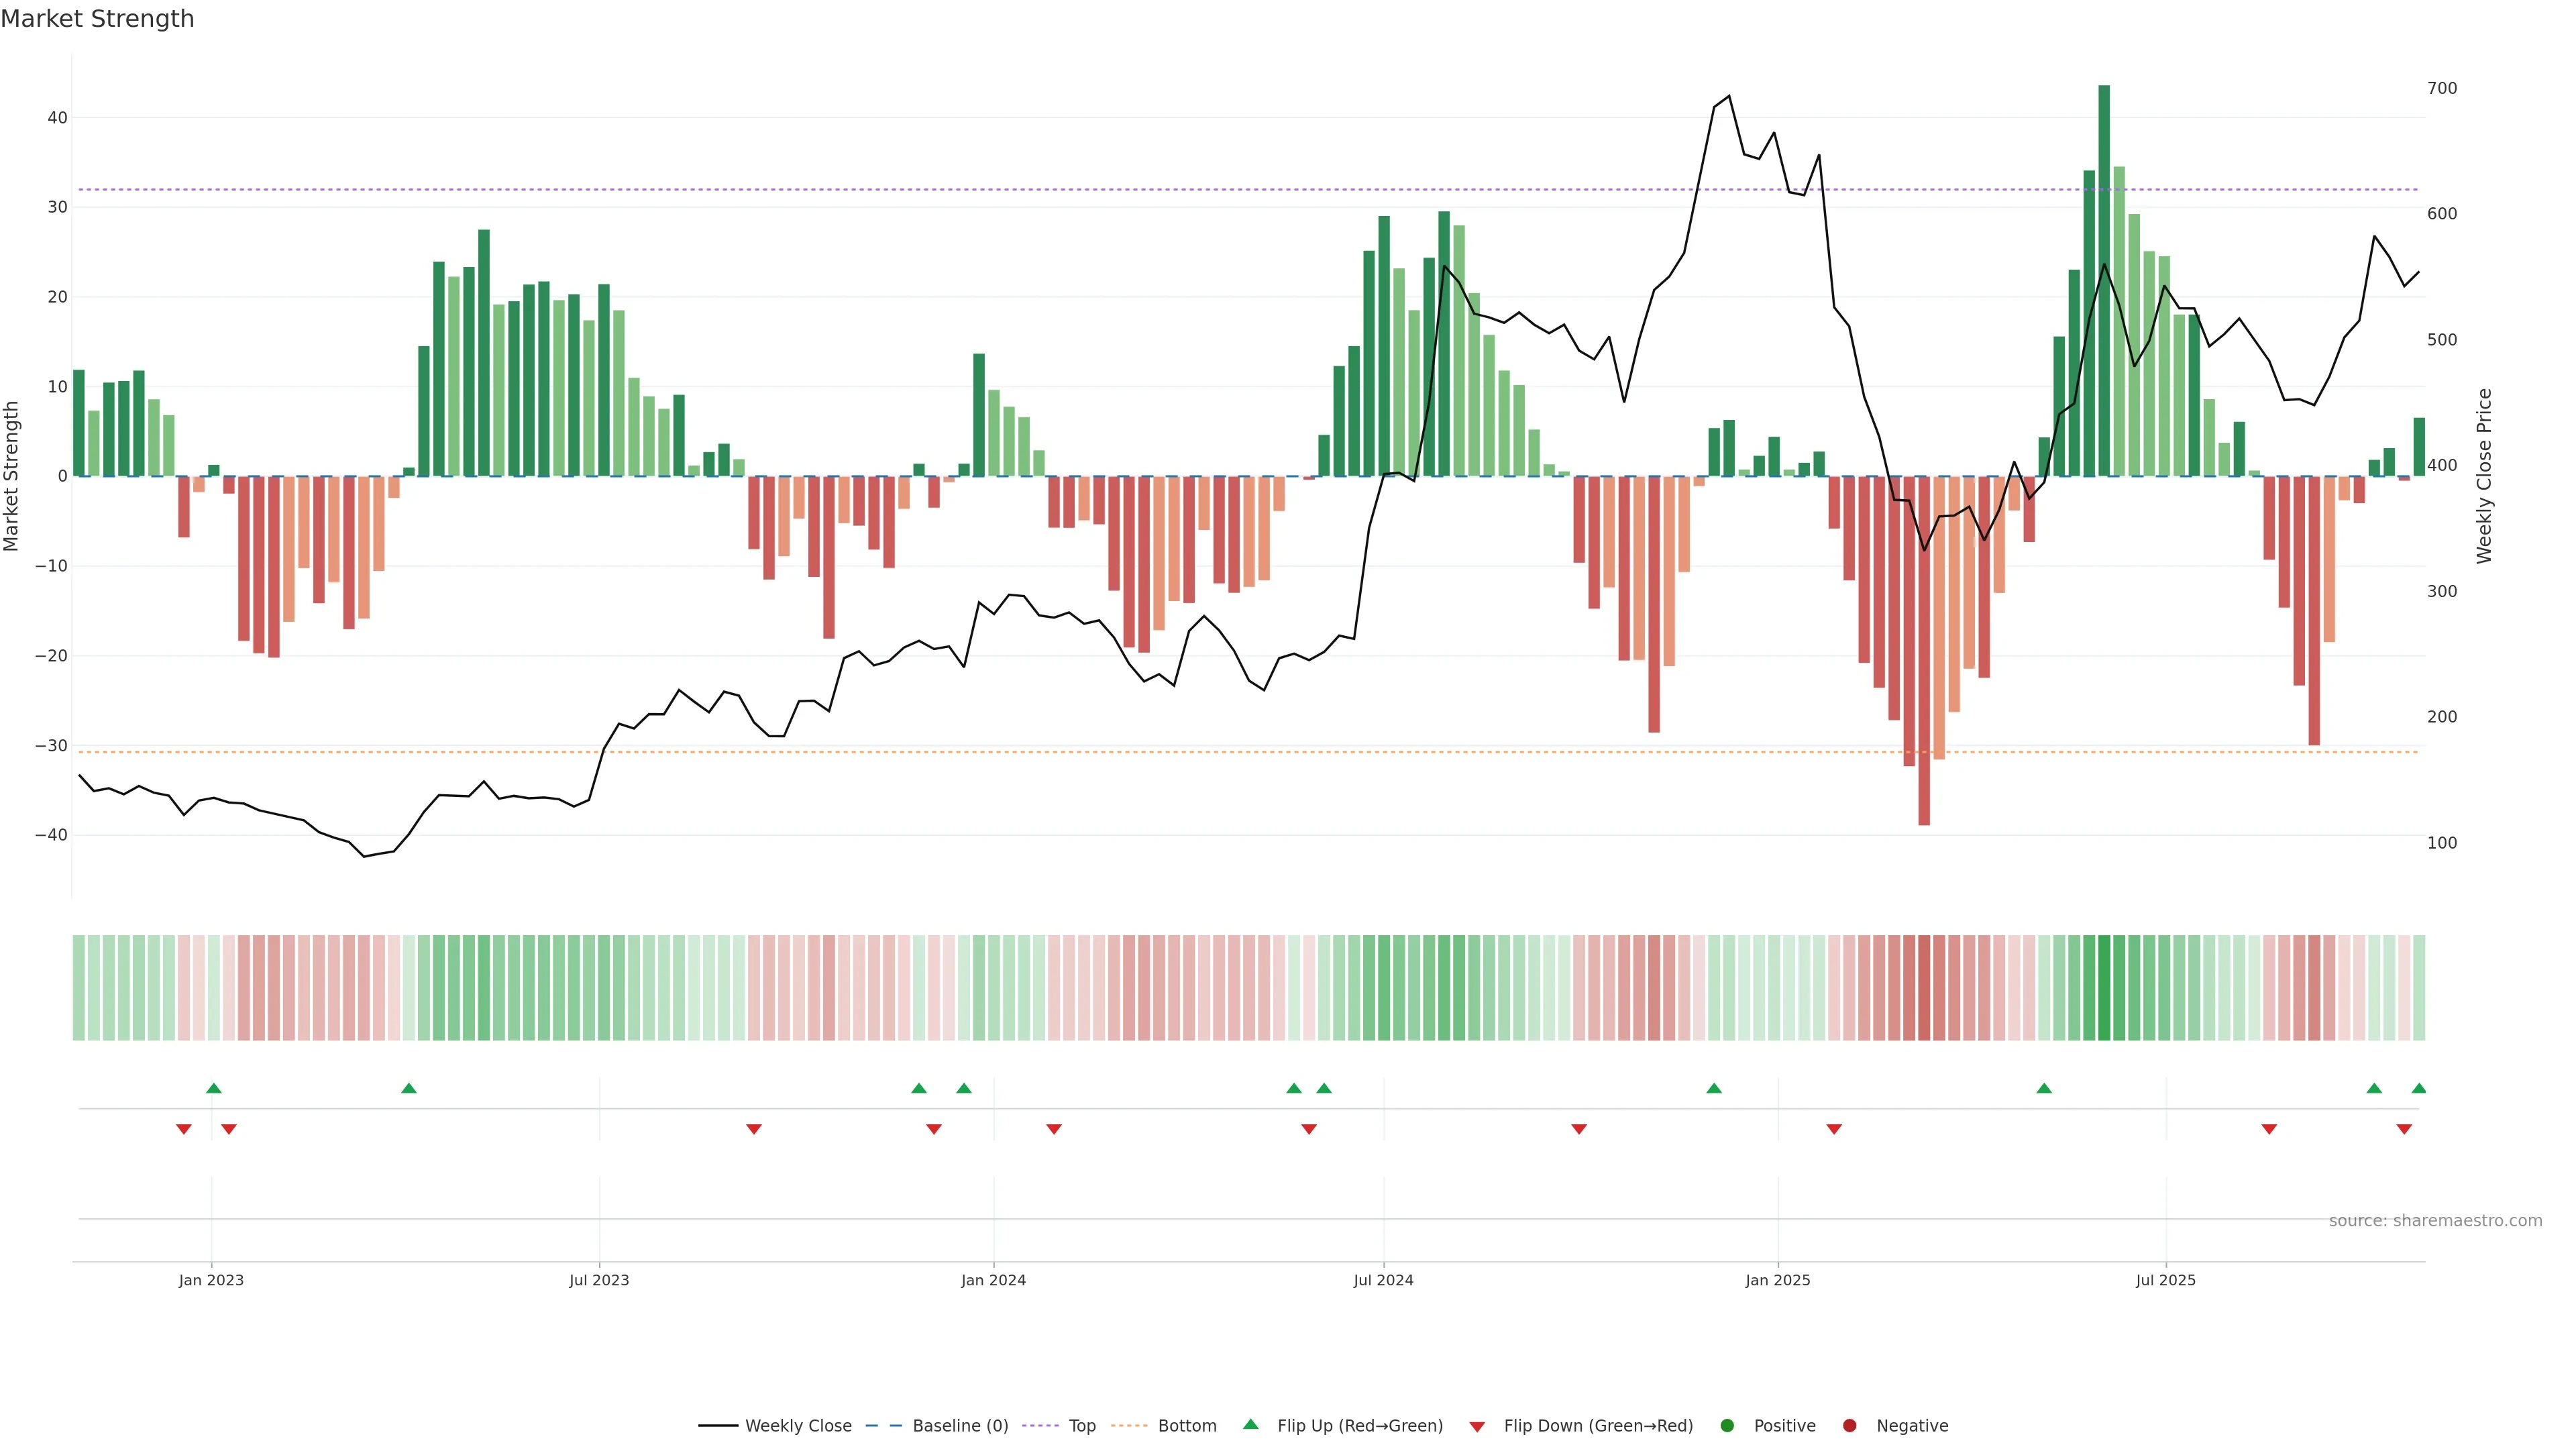The width and height of the screenshot is (2576, 1449).
Task: Click Positive green circle legend icon
Action: [x=1727, y=1426]
